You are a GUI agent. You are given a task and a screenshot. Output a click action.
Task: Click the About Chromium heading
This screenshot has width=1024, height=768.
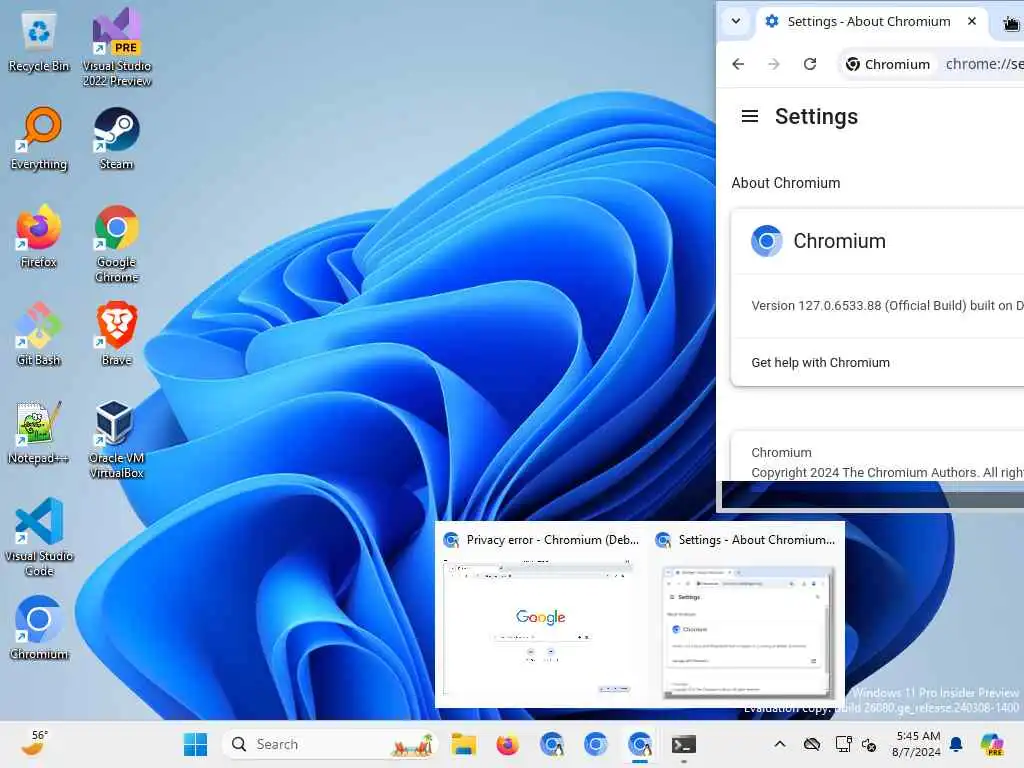click(786, 183)
